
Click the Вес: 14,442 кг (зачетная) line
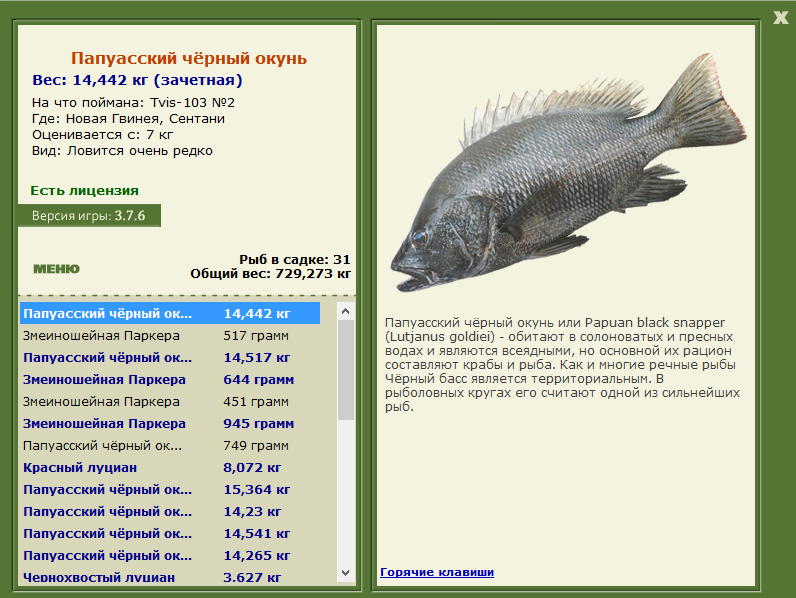pyautogui.click(x=137, y=80)
